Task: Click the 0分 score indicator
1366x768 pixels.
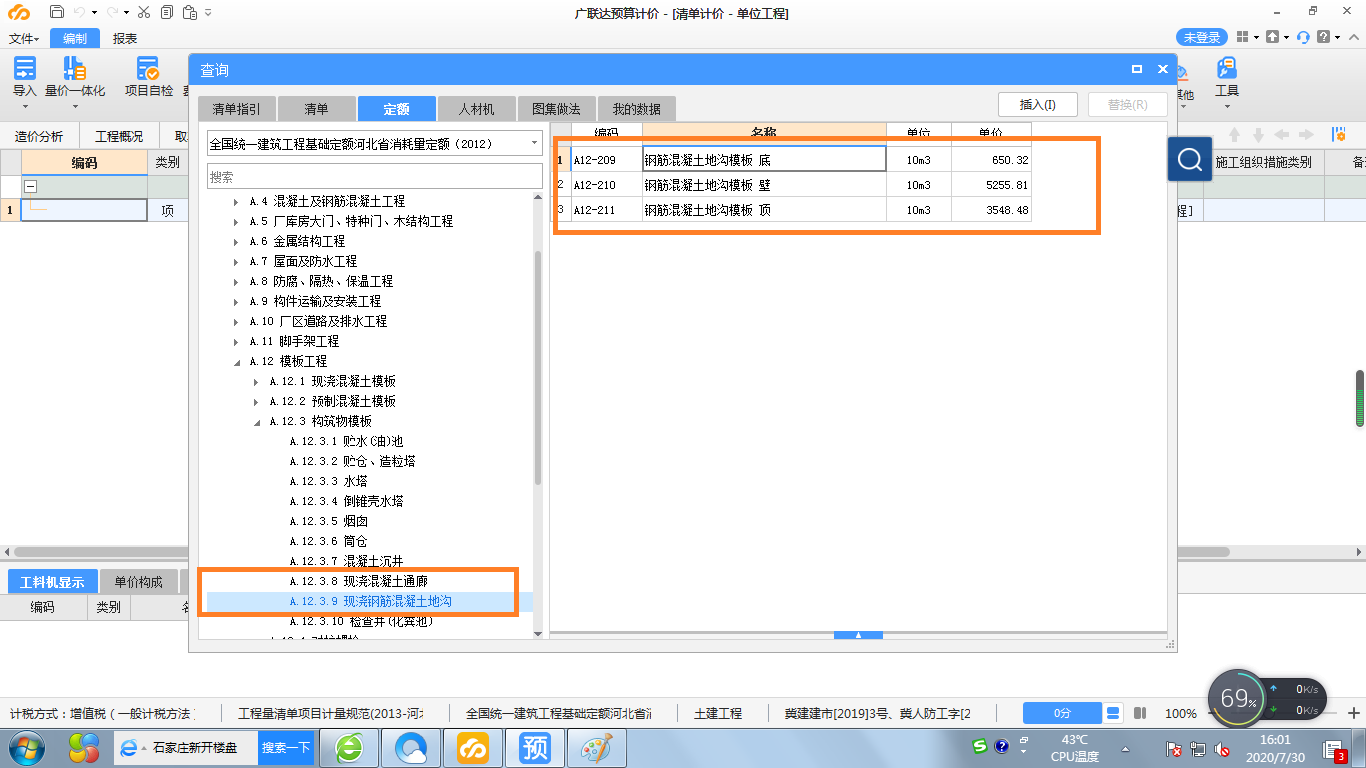Action: coord(1062,713)
